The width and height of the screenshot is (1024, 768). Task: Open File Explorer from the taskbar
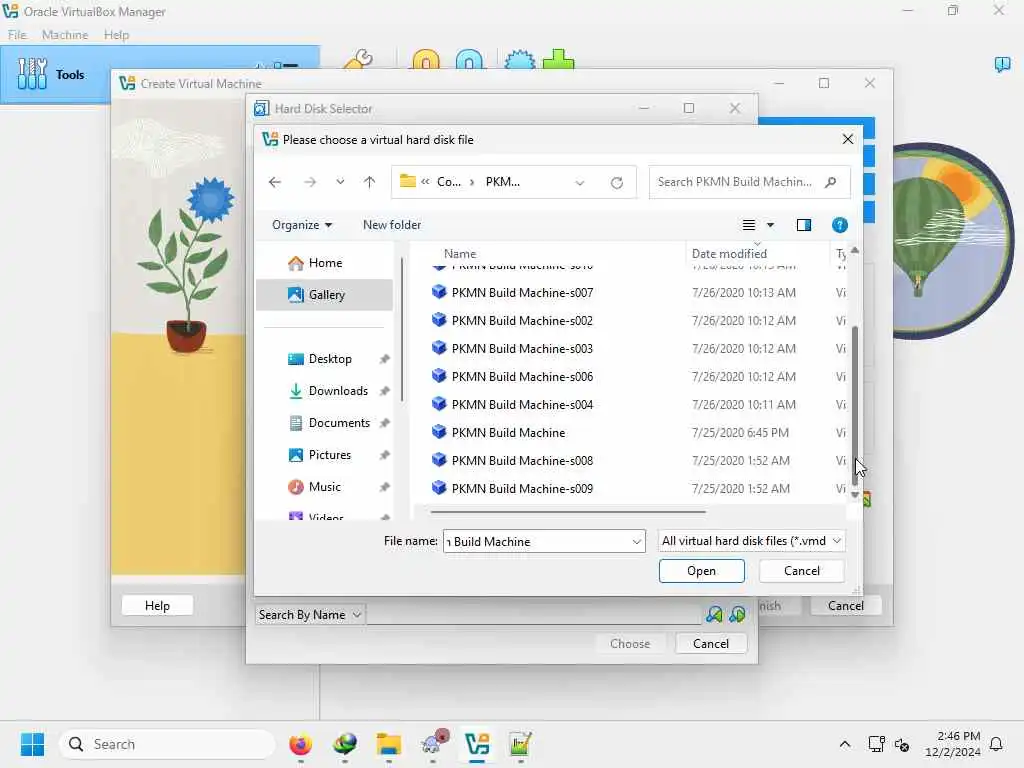(x=389, y=744)
